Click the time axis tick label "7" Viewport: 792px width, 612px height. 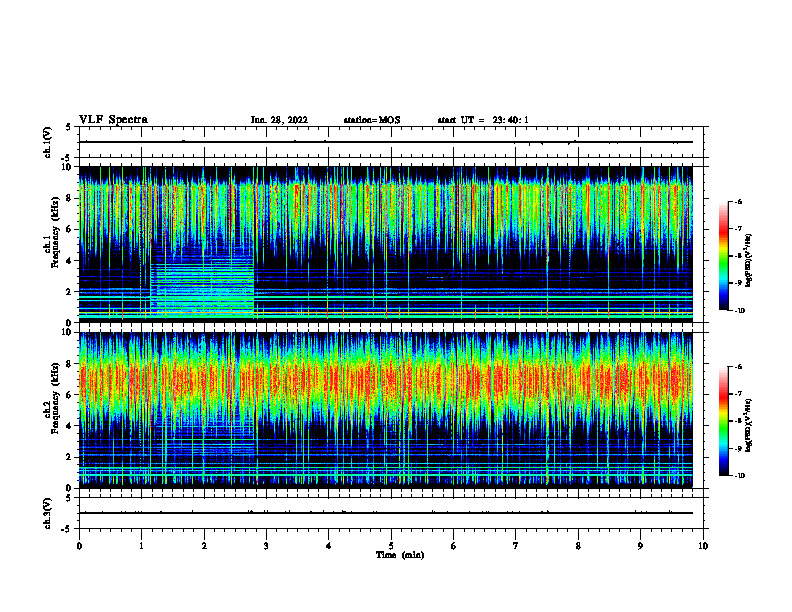click(516, 546)
